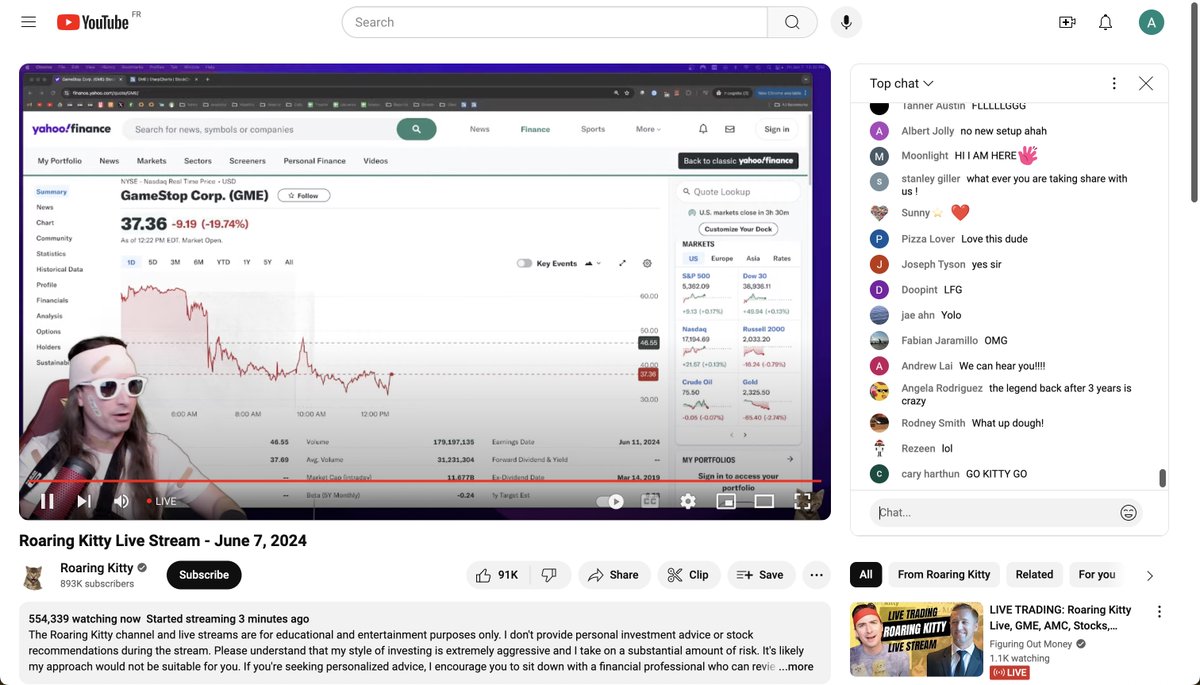The width and height of the screenshot is (1200, 685).
Task: Open the Roaring Kitty channel name link
Action: click(96, 568)
